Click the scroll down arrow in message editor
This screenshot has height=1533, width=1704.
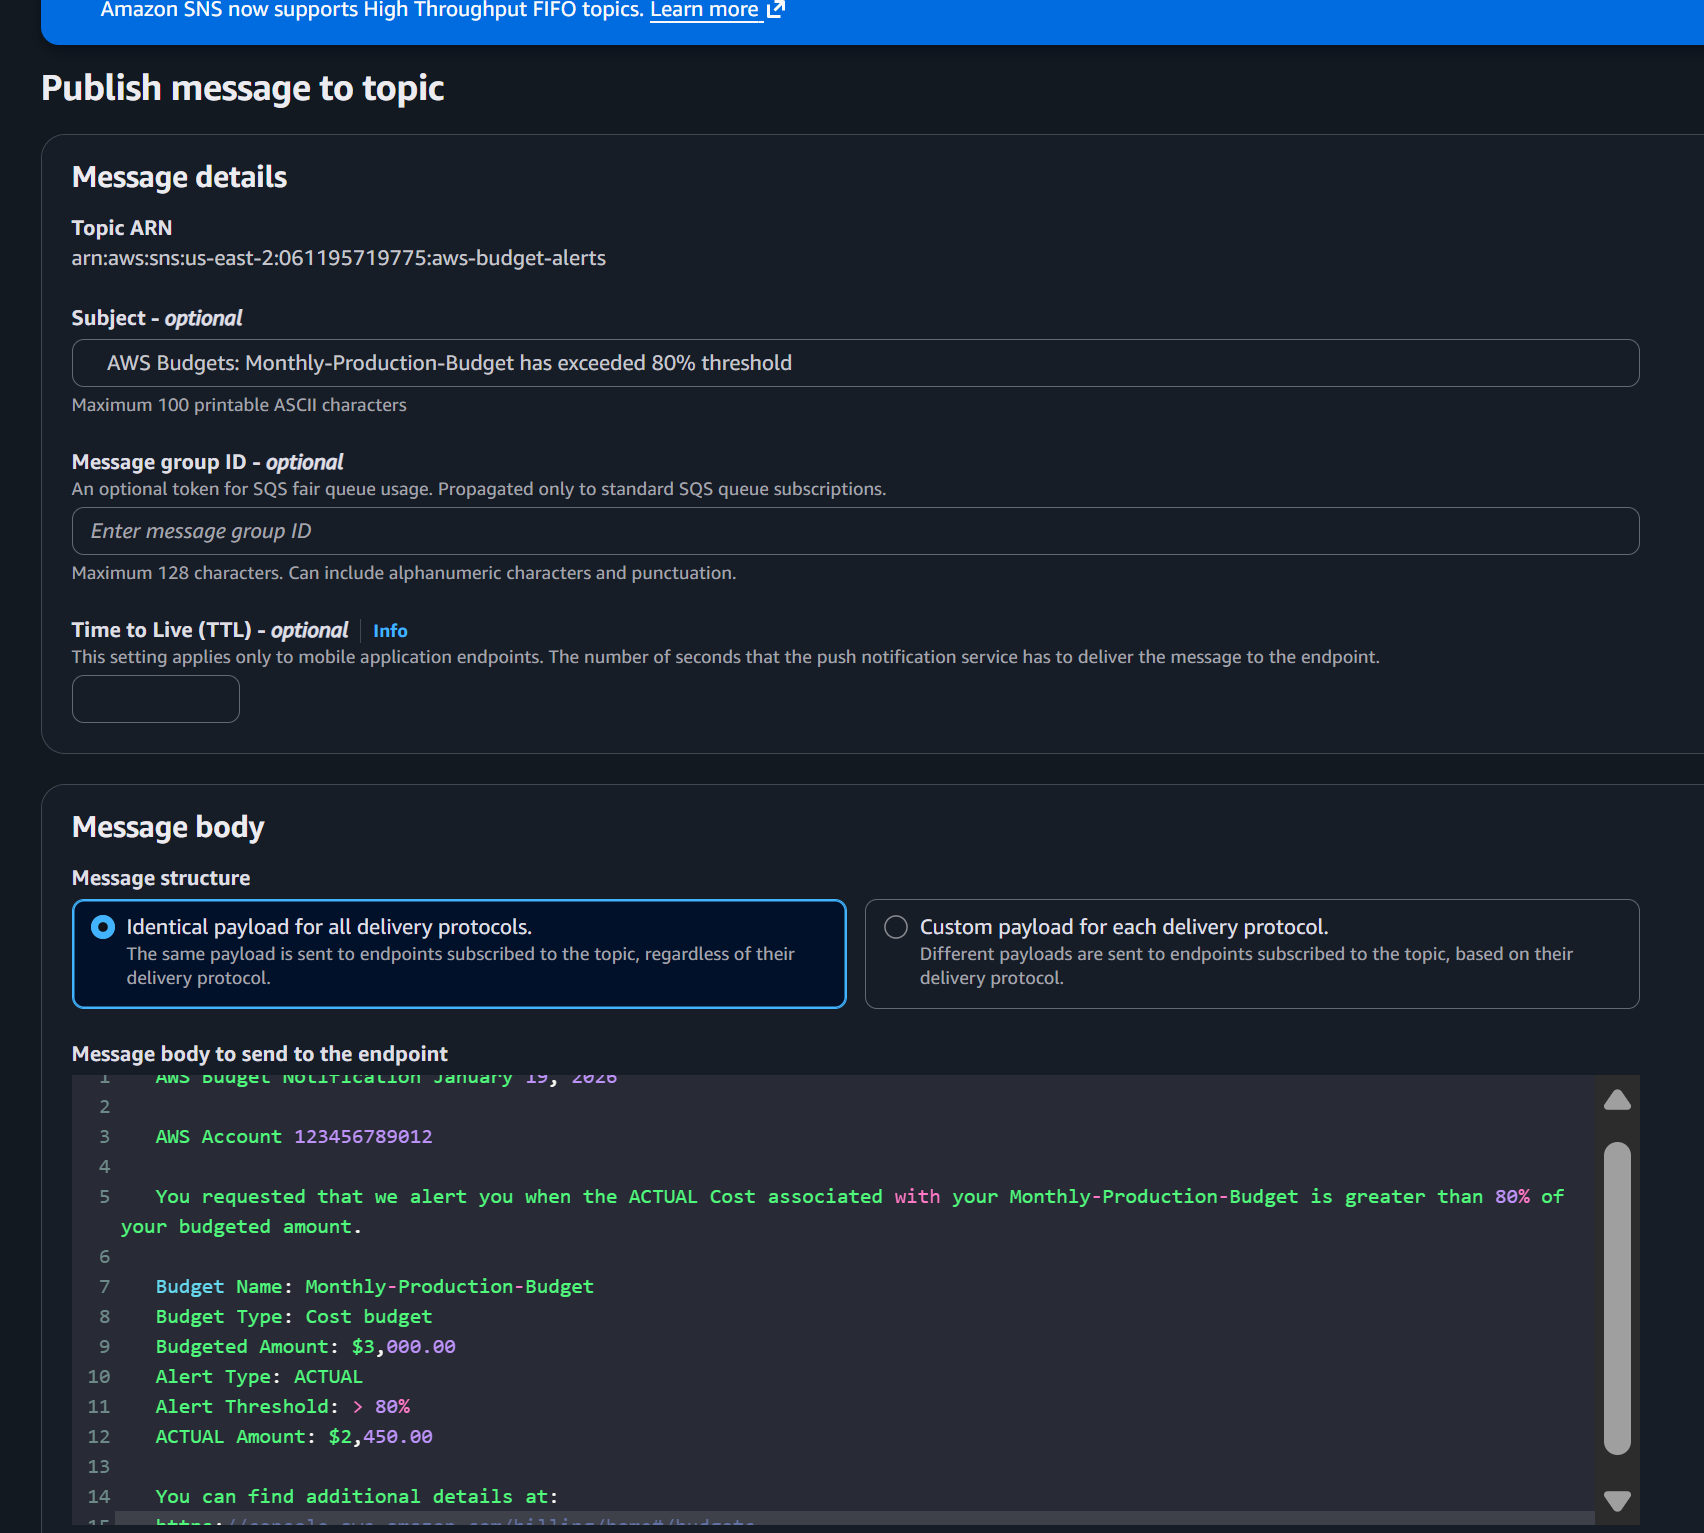tap(1617, 1500)
